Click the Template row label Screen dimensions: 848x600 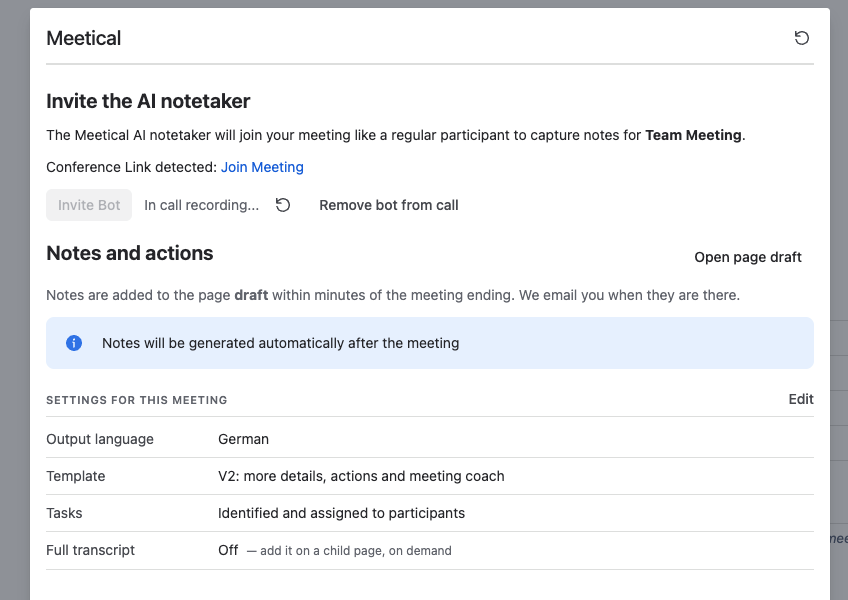pyautogui.click(x=76, y=476)
